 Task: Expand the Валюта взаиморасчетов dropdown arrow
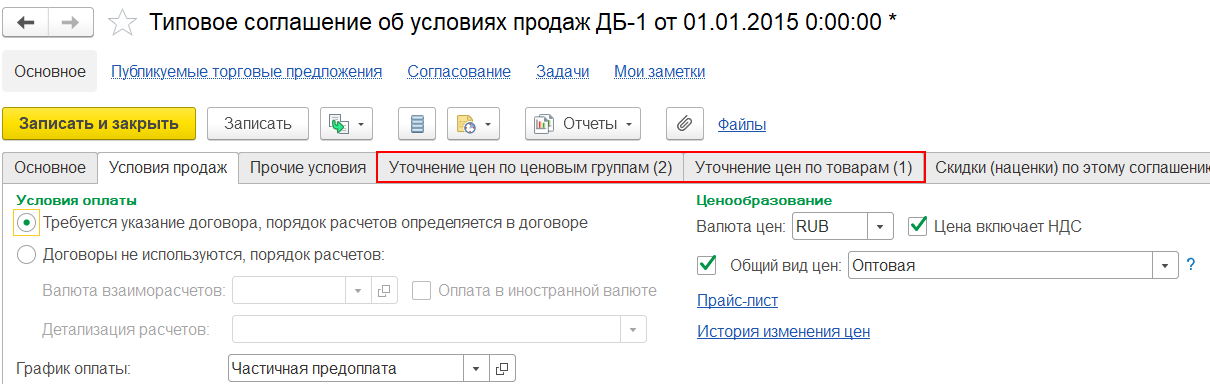pyautogui.click(x=358, y=290)
